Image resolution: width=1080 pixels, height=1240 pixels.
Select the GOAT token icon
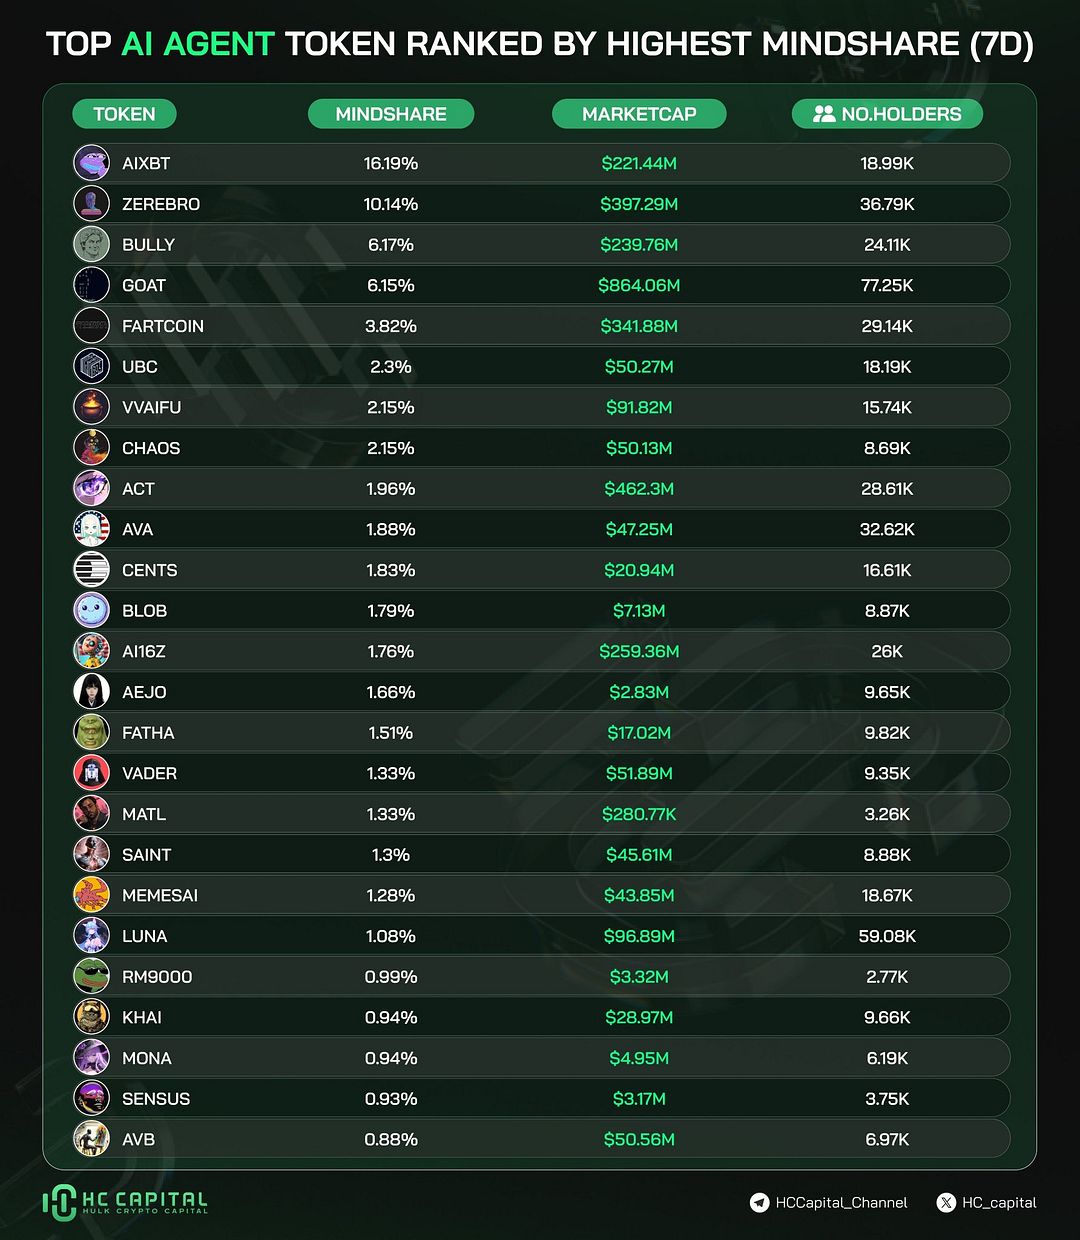click(x=91, y=285)
